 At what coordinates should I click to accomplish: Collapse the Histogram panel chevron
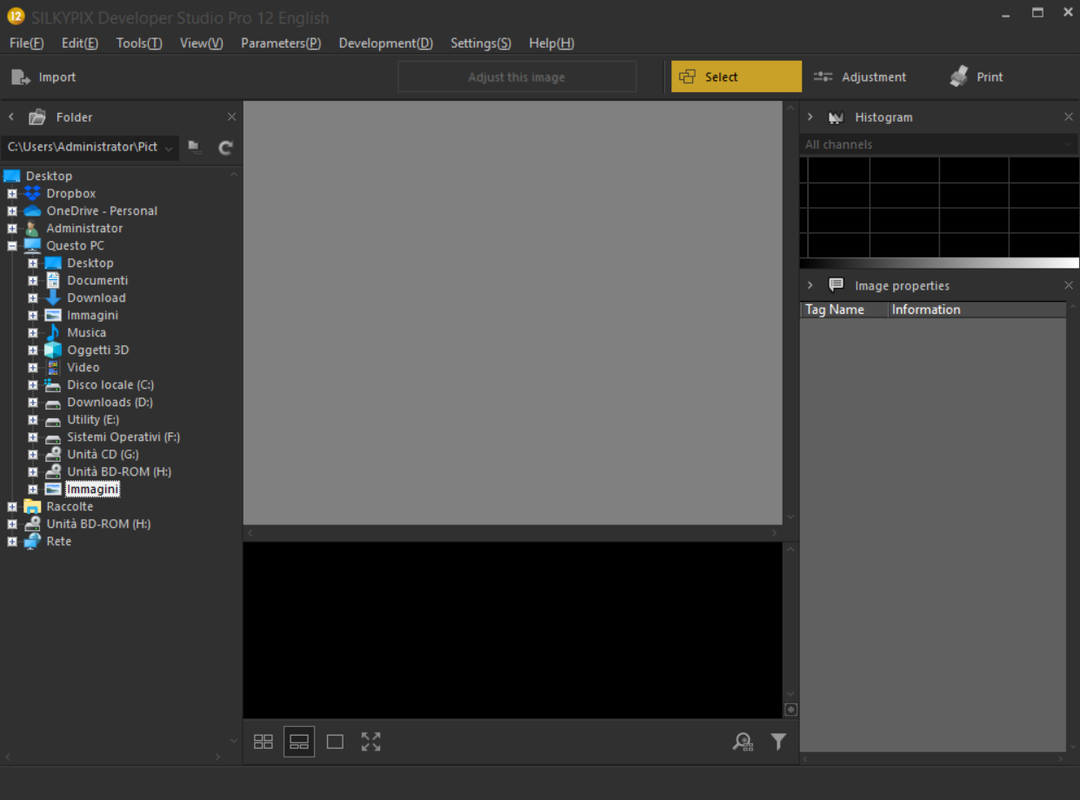point(810,117)
